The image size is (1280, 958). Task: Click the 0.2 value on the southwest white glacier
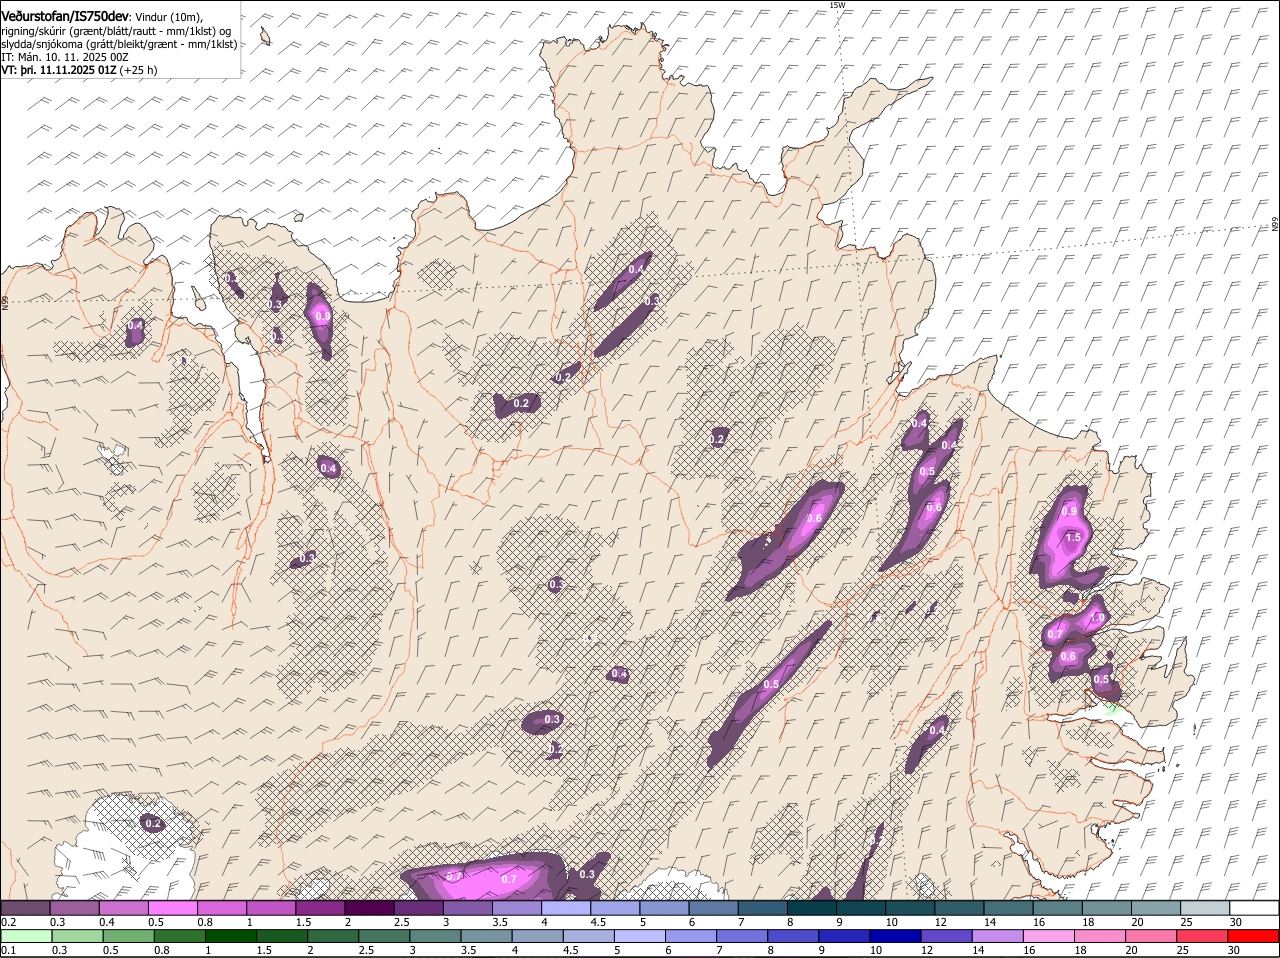point(153,823)
